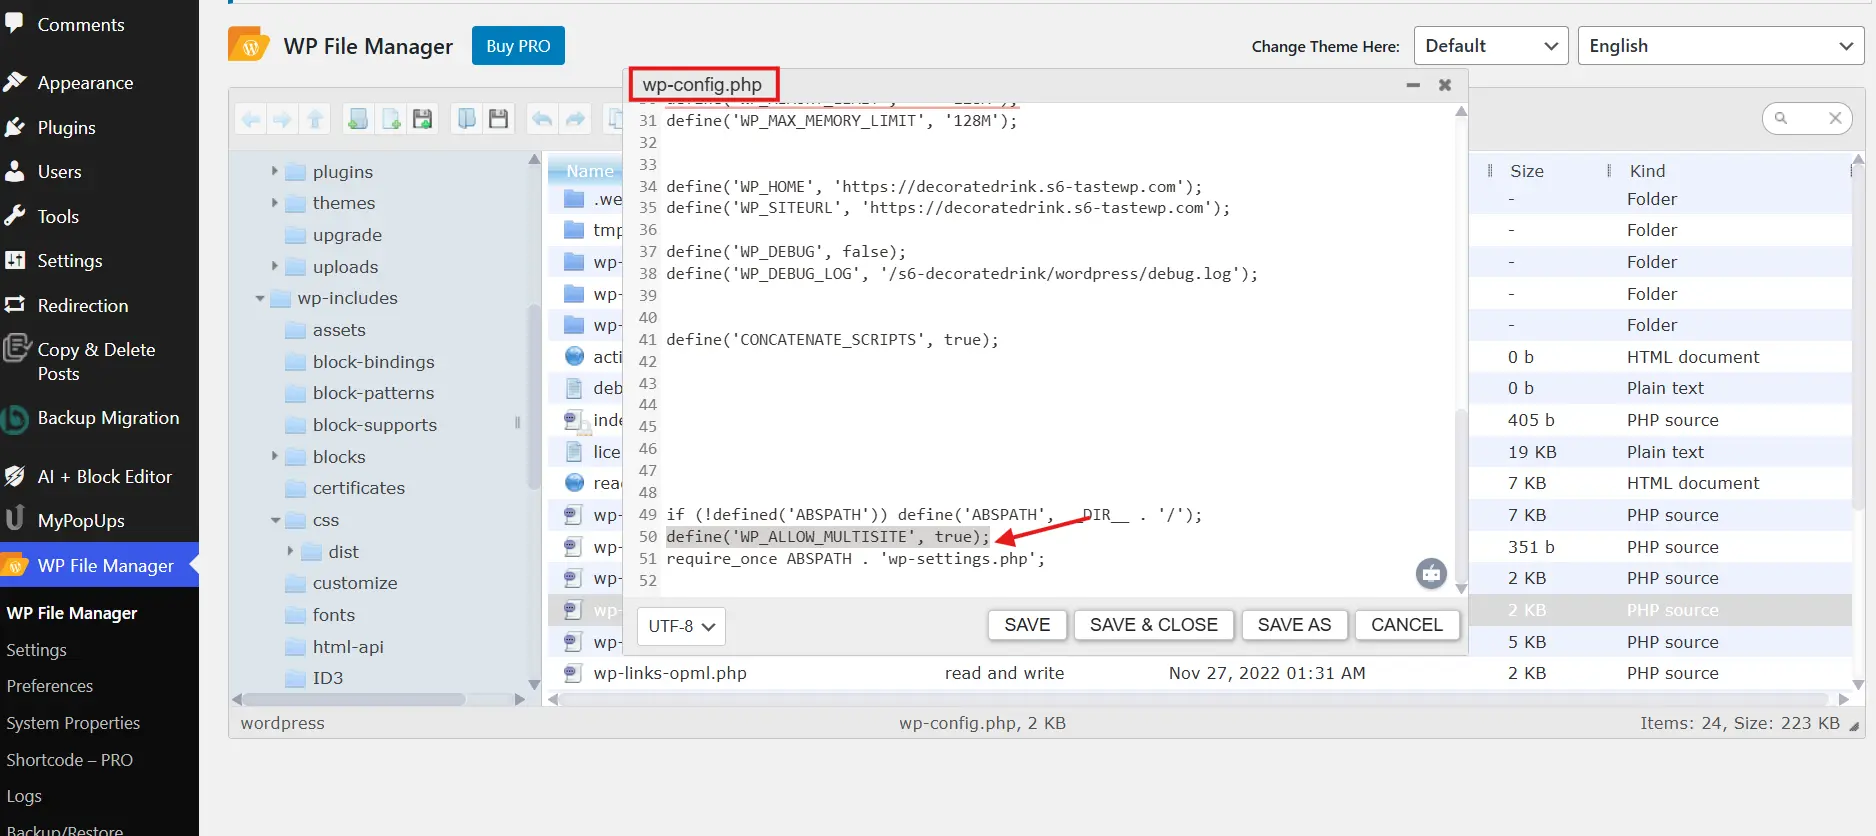Expand the uploads folder in tree
Viewport: 1876px width, 836px height.
coord(275,266)
